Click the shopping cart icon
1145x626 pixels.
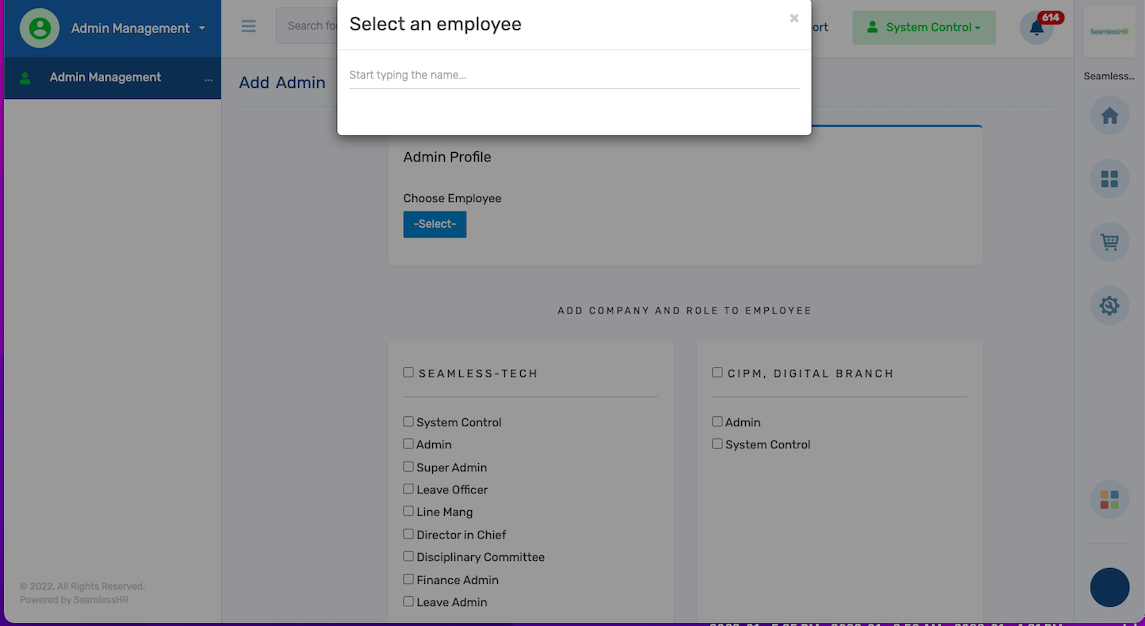1109,241
